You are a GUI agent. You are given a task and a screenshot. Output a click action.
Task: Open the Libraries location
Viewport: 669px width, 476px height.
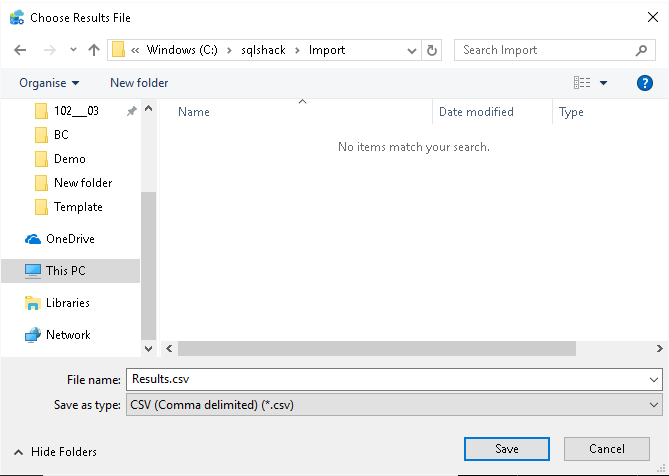(67, 303)
